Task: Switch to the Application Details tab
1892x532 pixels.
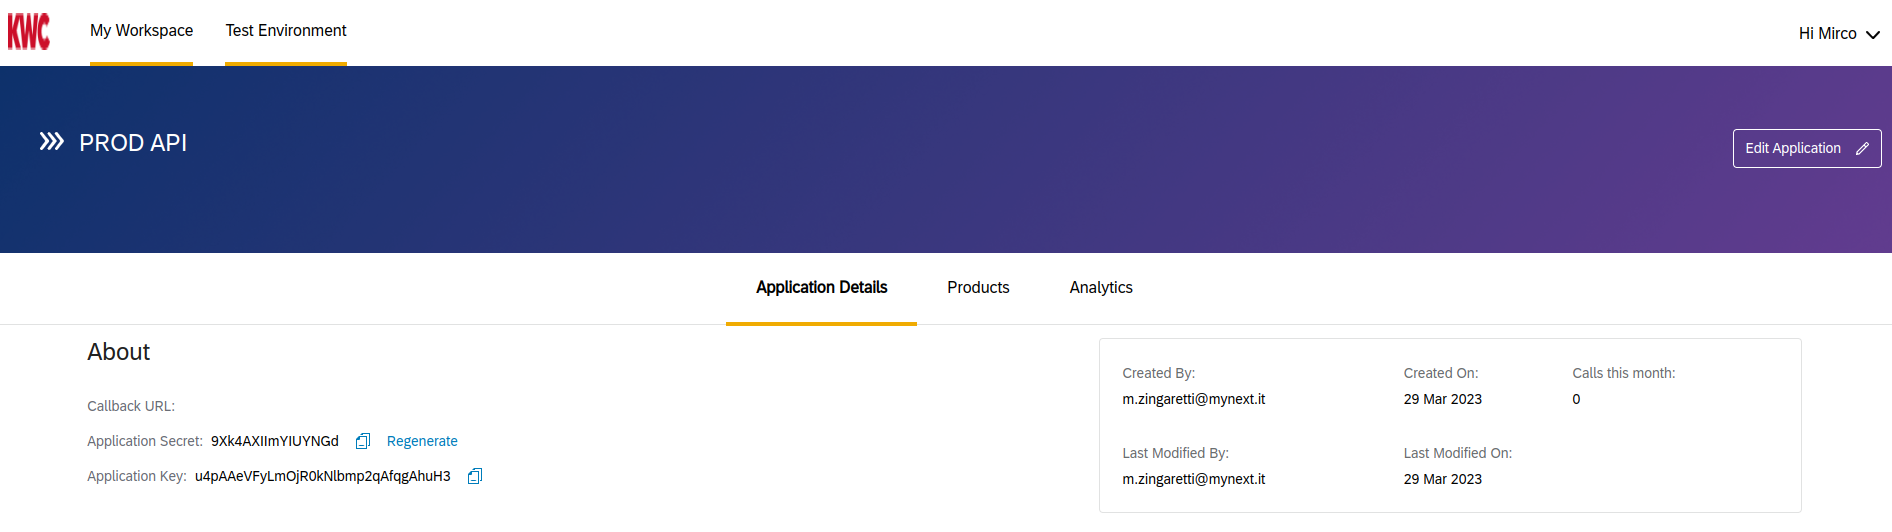Action: coord(821,287)
